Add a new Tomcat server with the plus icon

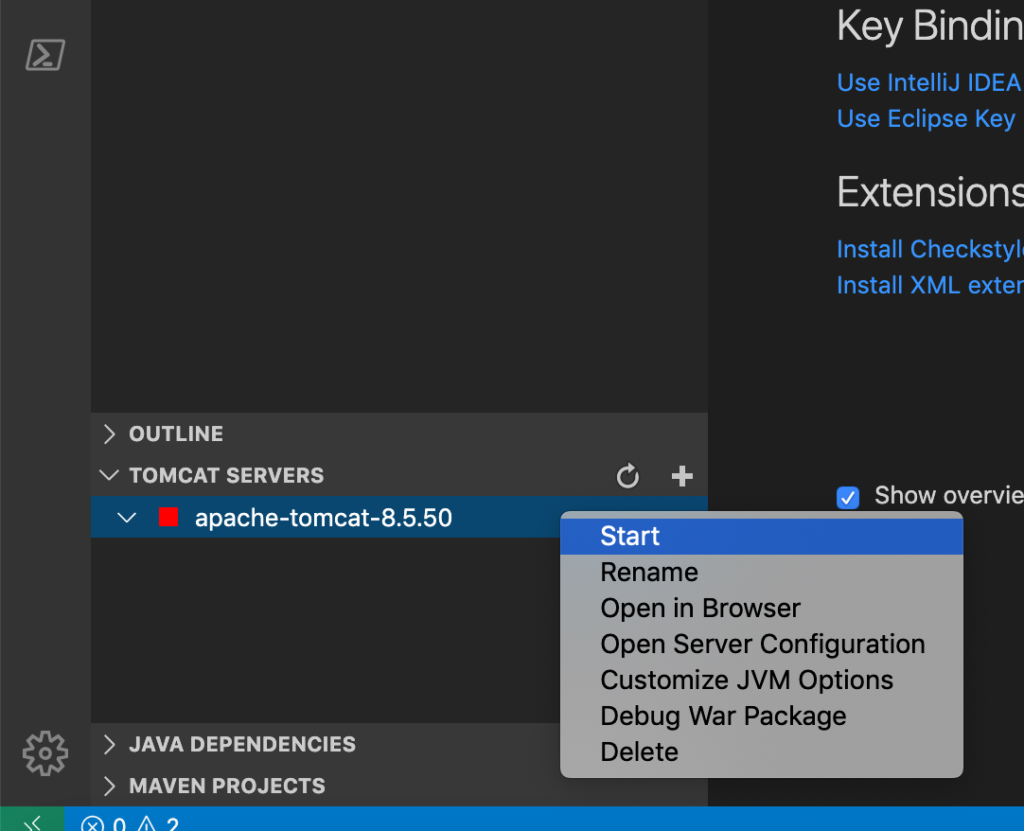point(681,476)
